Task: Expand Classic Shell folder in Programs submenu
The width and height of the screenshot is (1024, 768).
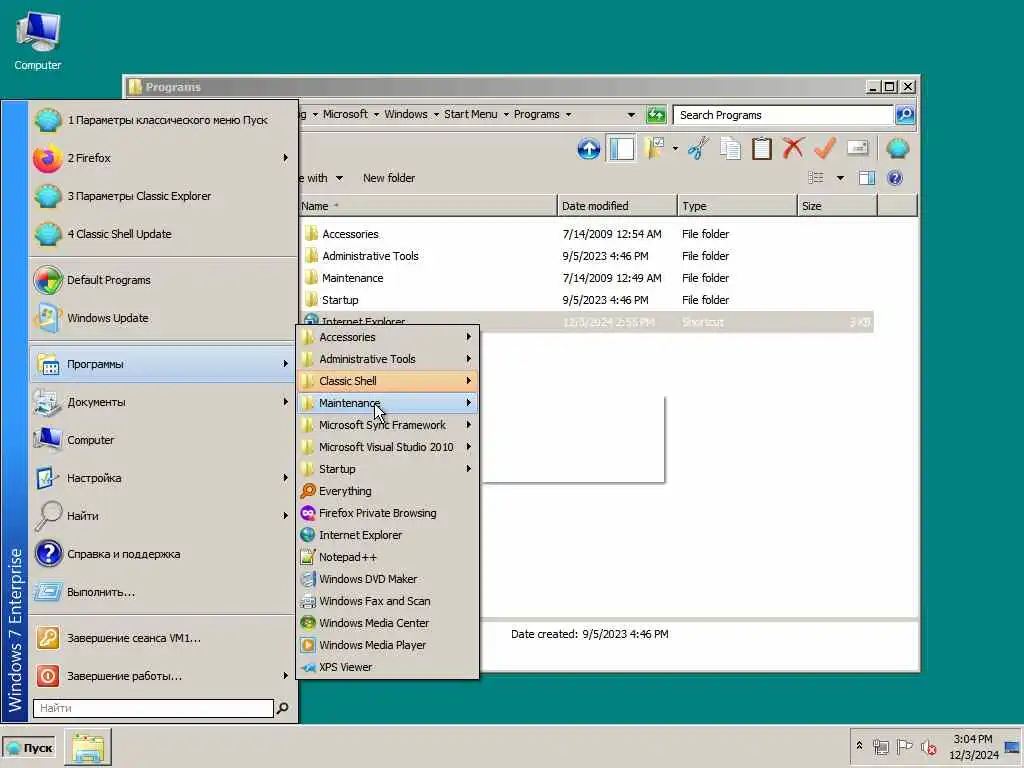Action: point(388,381)
